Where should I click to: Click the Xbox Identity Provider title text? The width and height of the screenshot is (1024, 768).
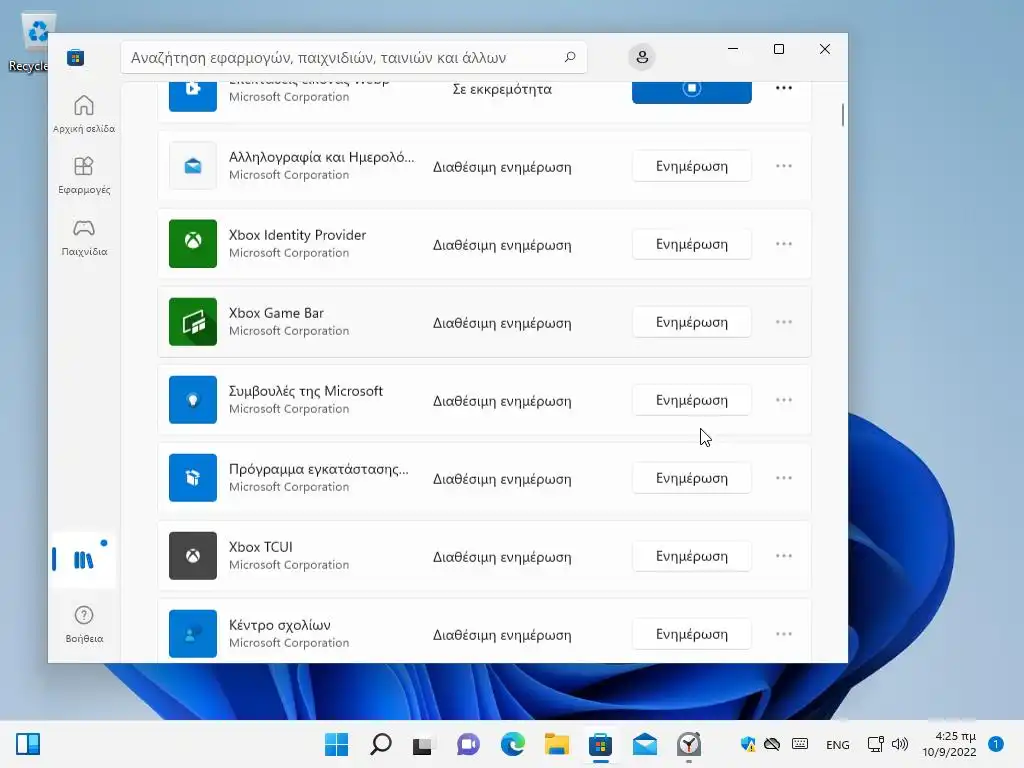click(x=297, y=235)
